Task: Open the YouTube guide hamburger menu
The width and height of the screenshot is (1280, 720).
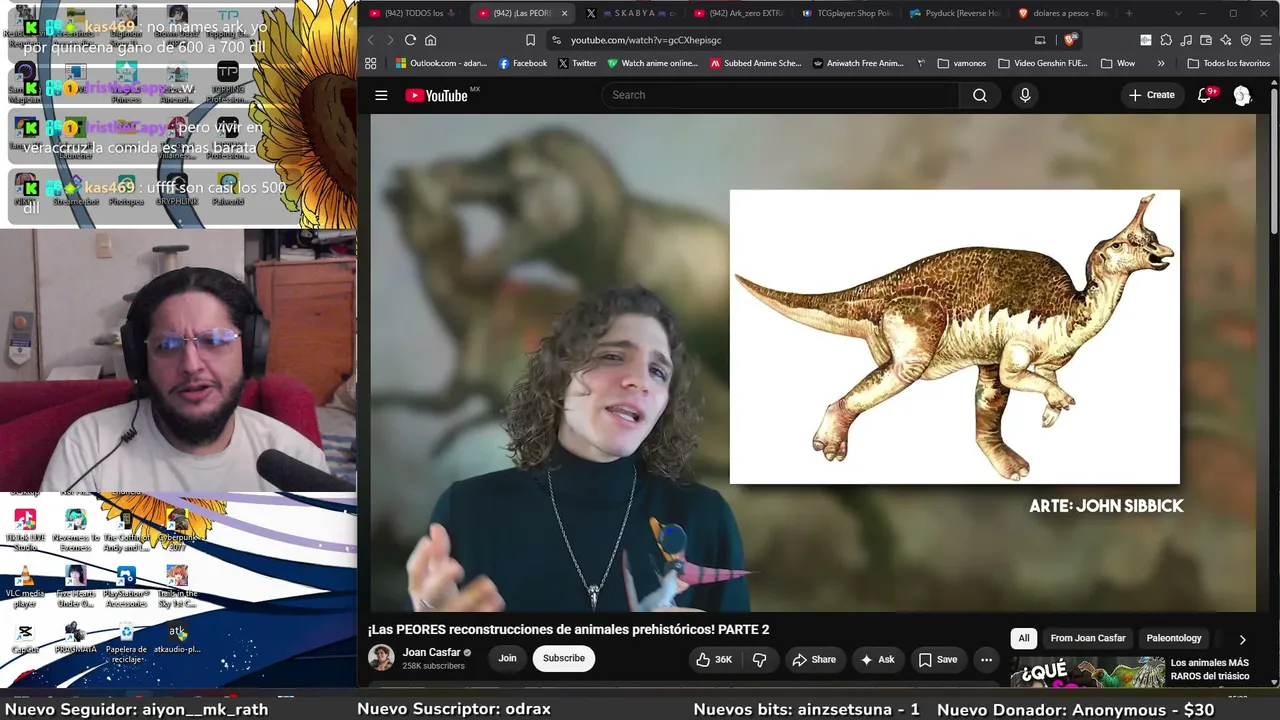Action: click(x=381, y=95)
